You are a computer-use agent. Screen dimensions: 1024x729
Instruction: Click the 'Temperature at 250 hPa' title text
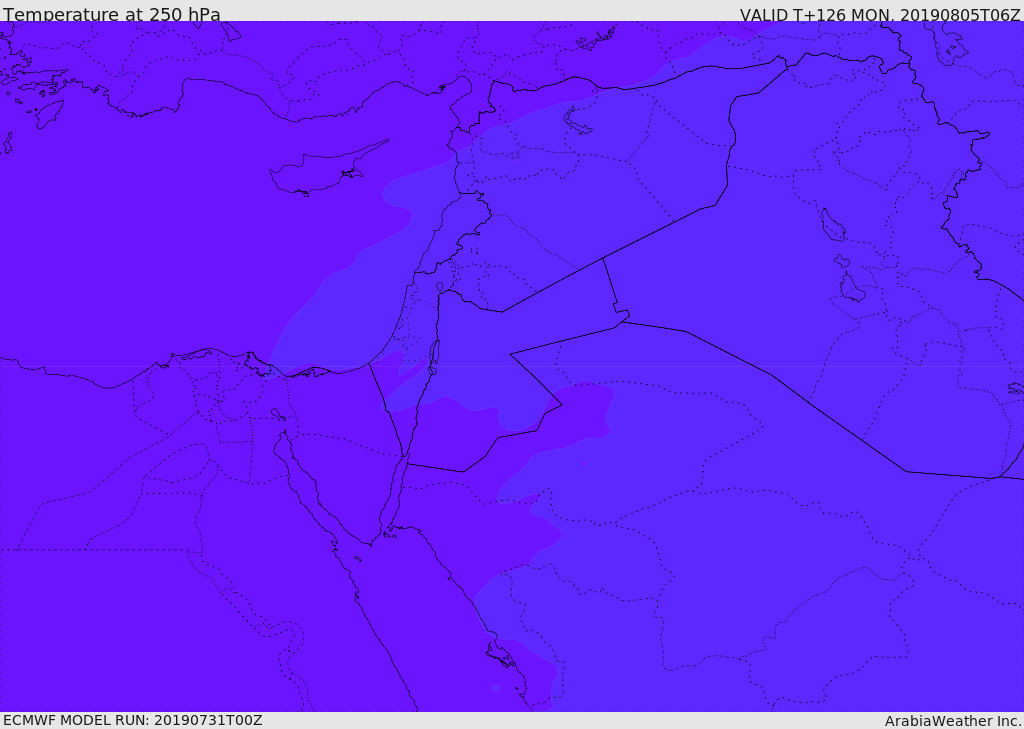tap(112, 14)
